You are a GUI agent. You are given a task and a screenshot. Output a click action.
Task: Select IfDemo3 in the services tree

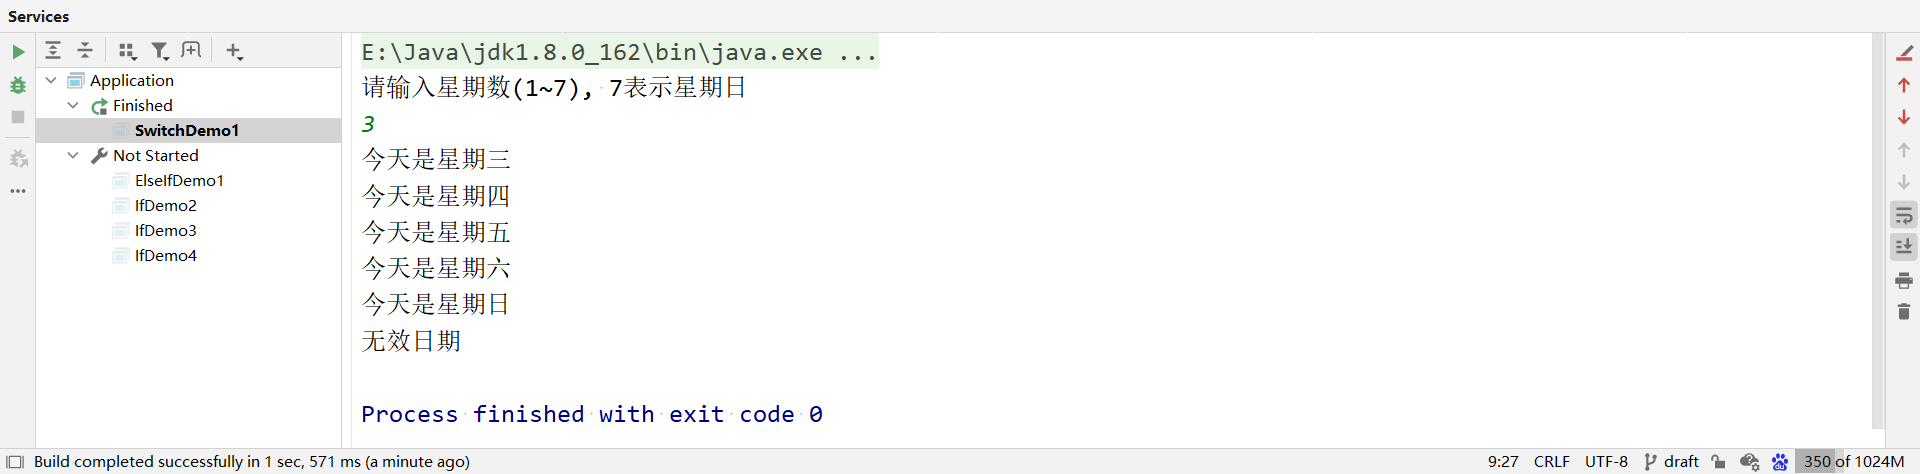(165, 230)
